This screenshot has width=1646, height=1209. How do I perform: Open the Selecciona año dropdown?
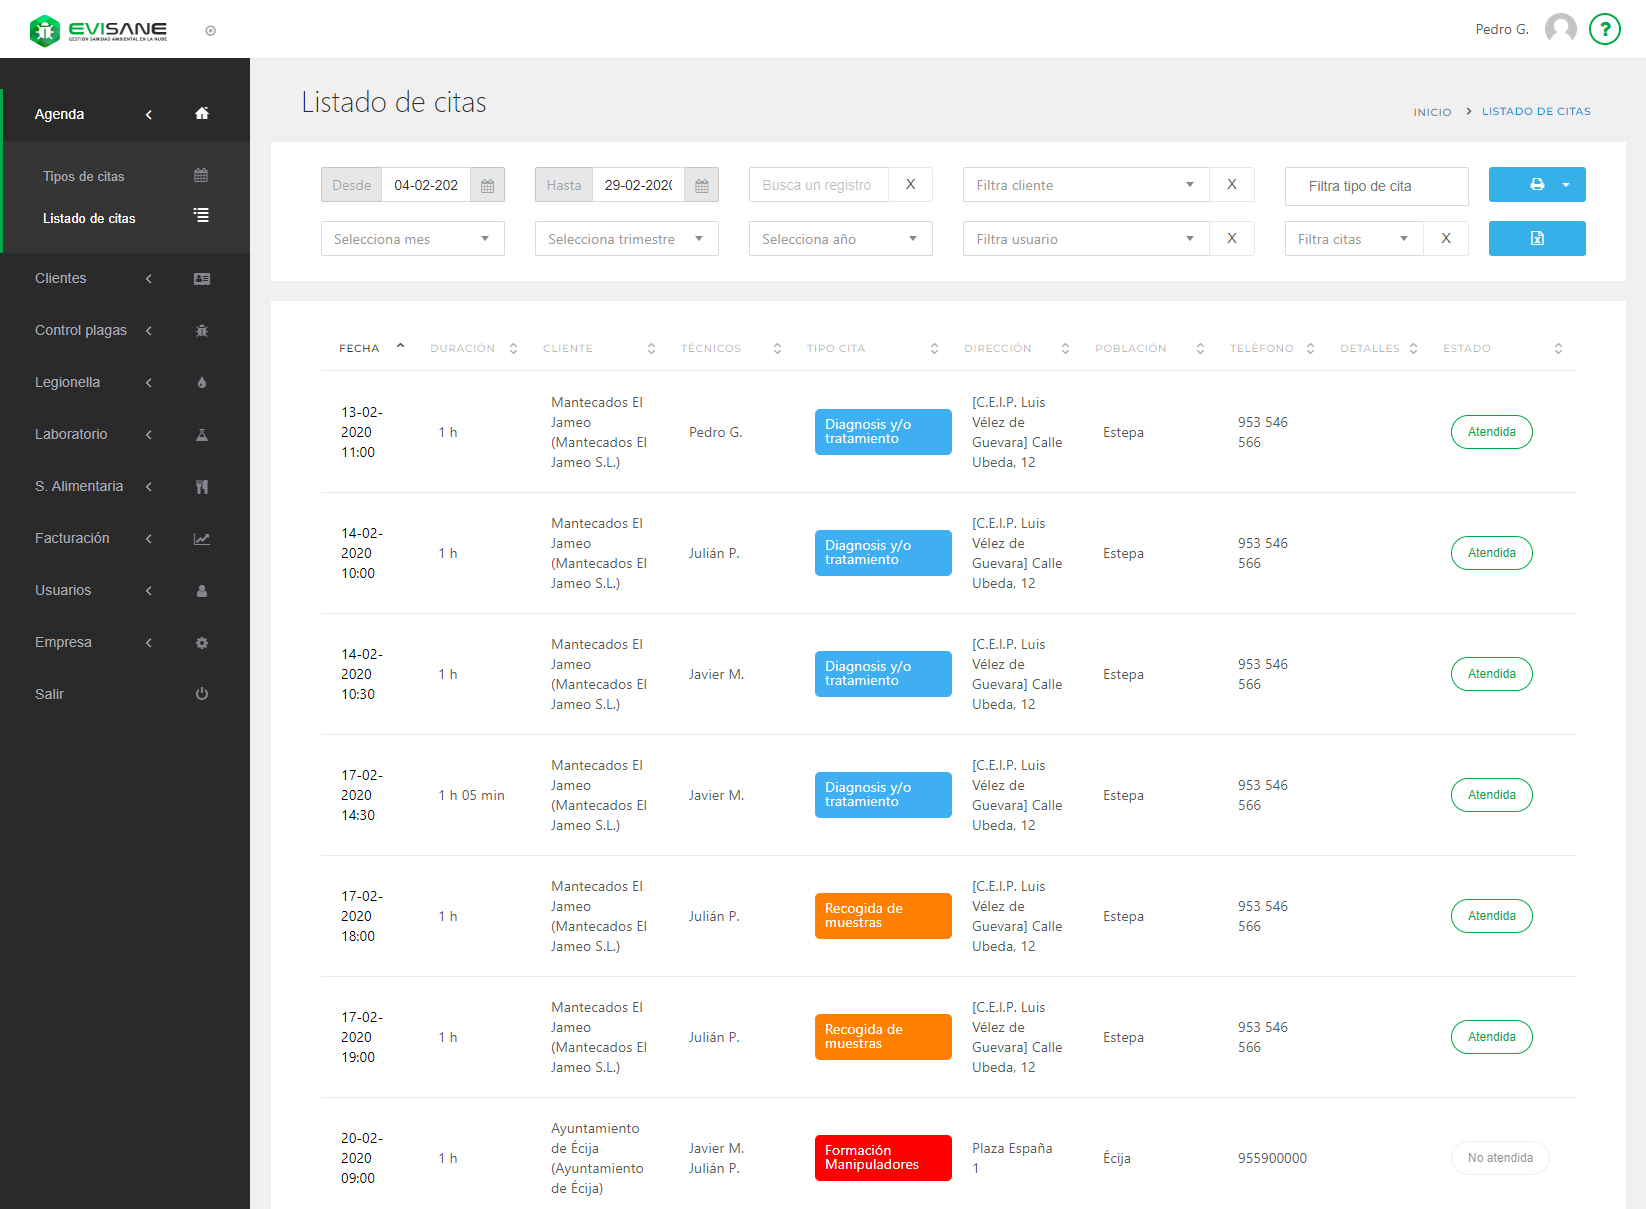click(841, 238)
